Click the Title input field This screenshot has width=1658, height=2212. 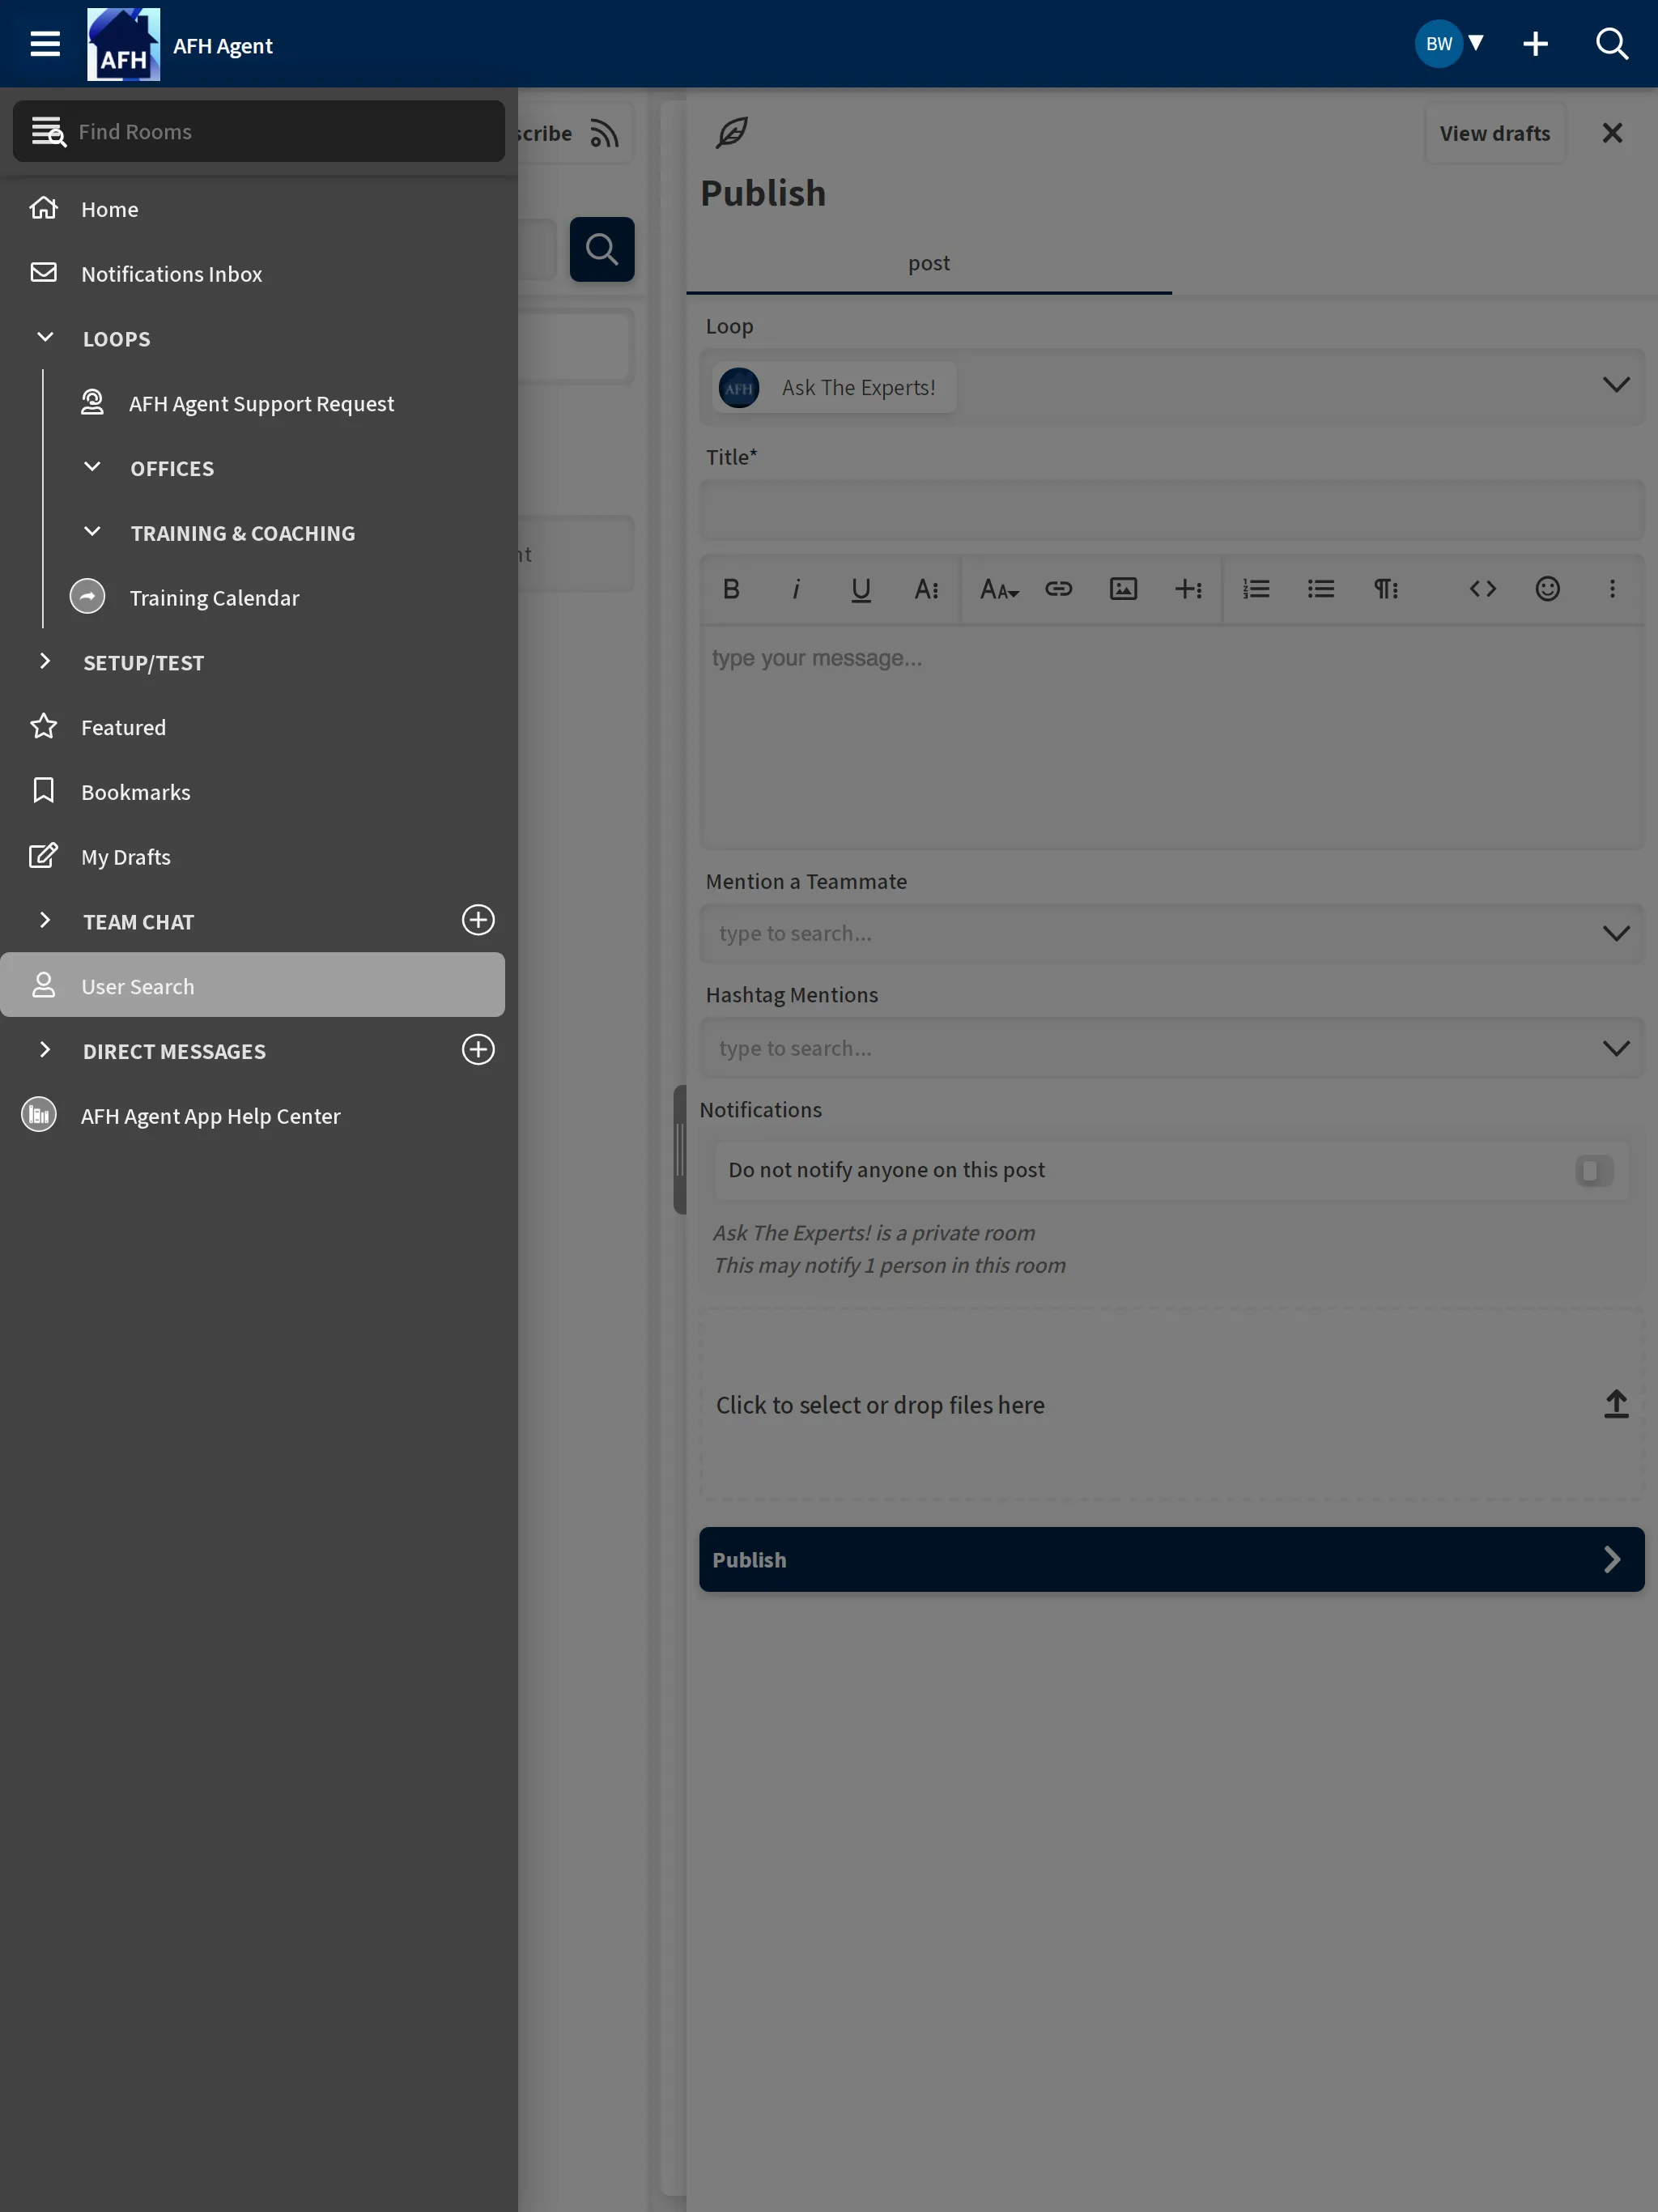point(1171,510)
